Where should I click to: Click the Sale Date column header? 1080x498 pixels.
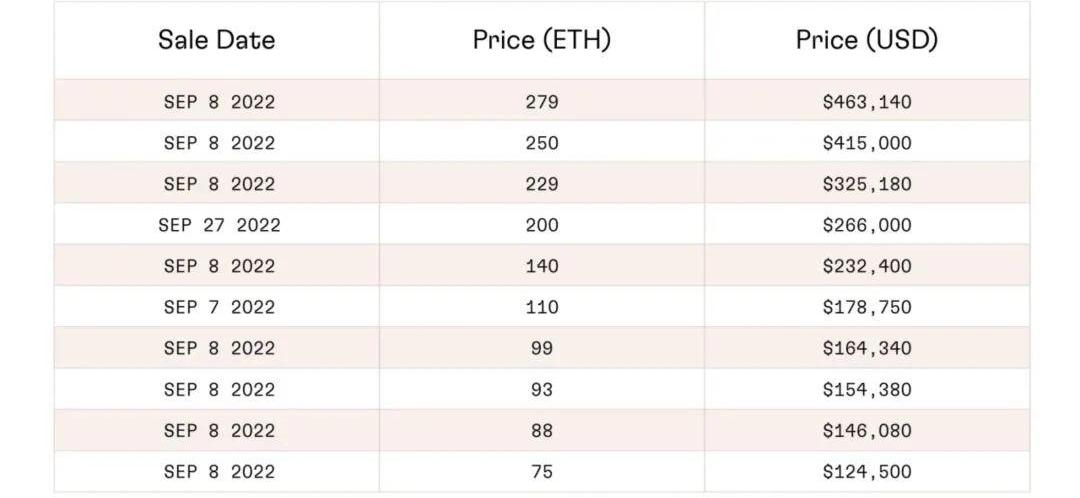(x=216, y=40)
